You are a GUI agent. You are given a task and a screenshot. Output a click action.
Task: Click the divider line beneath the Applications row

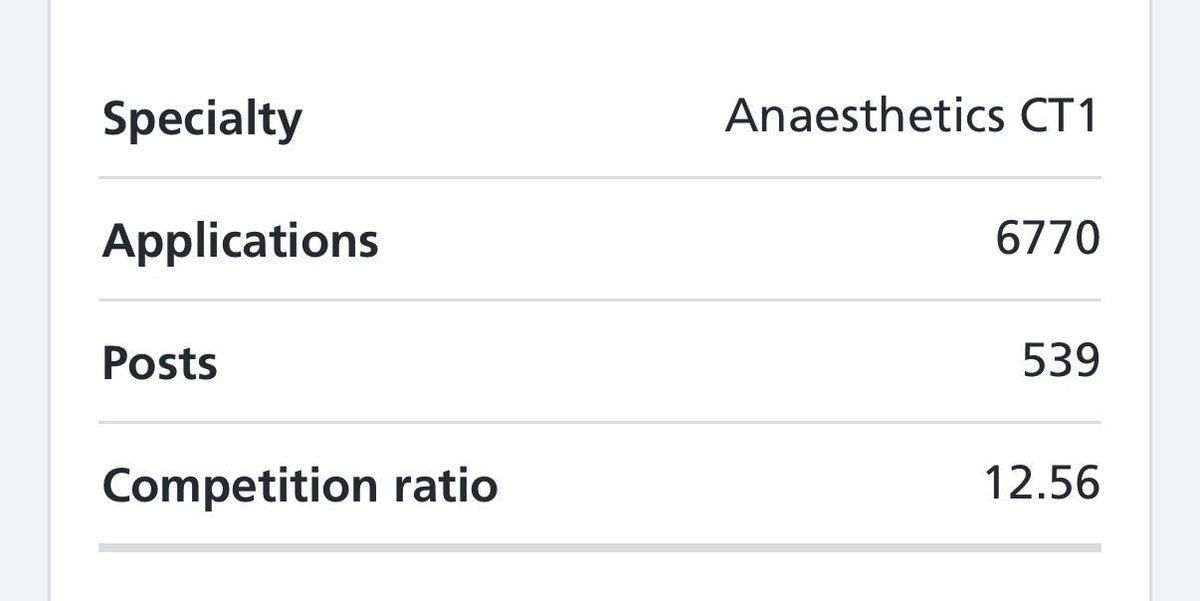click(600, 300)
